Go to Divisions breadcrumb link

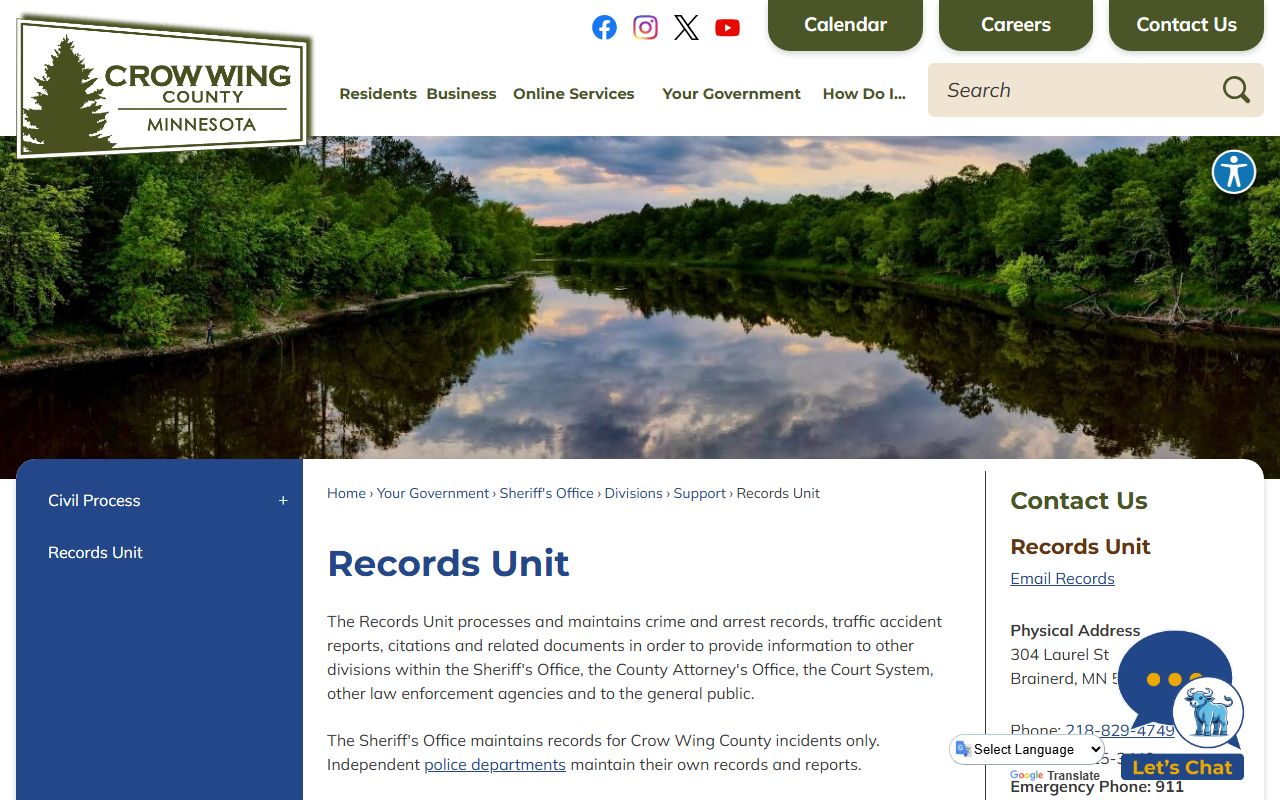tap(633, 493)
